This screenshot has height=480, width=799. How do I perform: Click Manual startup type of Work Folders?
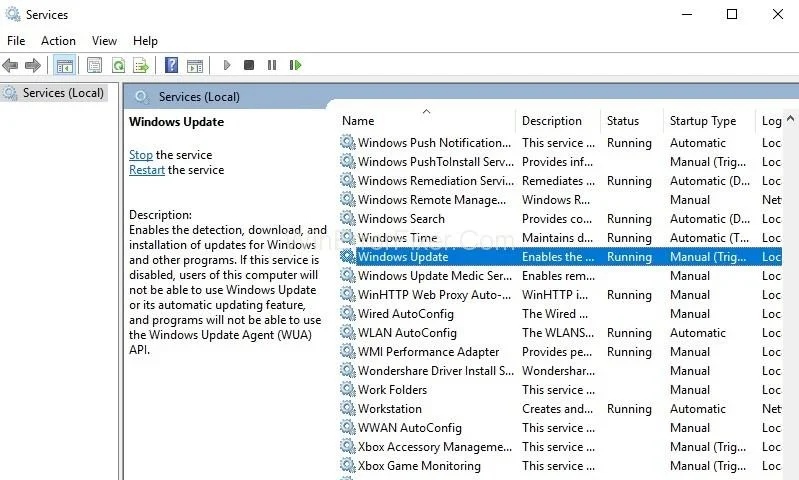click(x=690, y=390)
